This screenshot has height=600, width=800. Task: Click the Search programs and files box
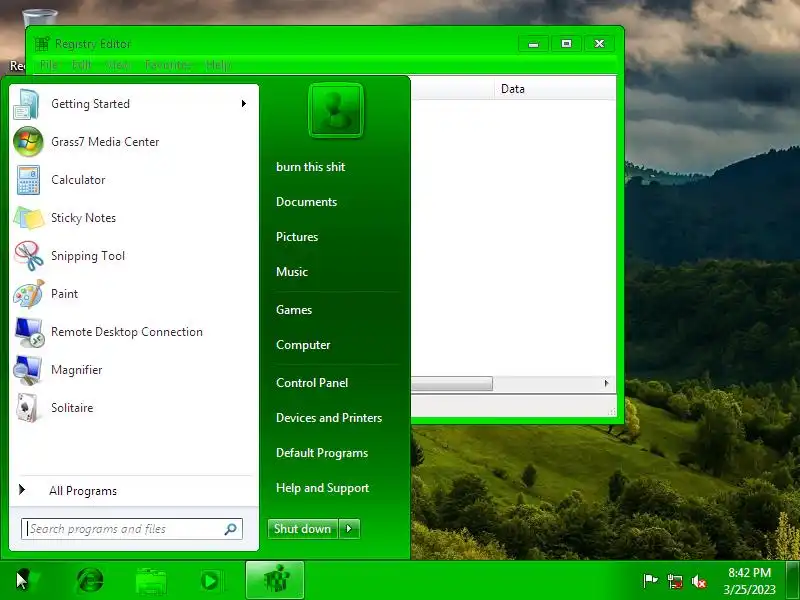[132, 529]
